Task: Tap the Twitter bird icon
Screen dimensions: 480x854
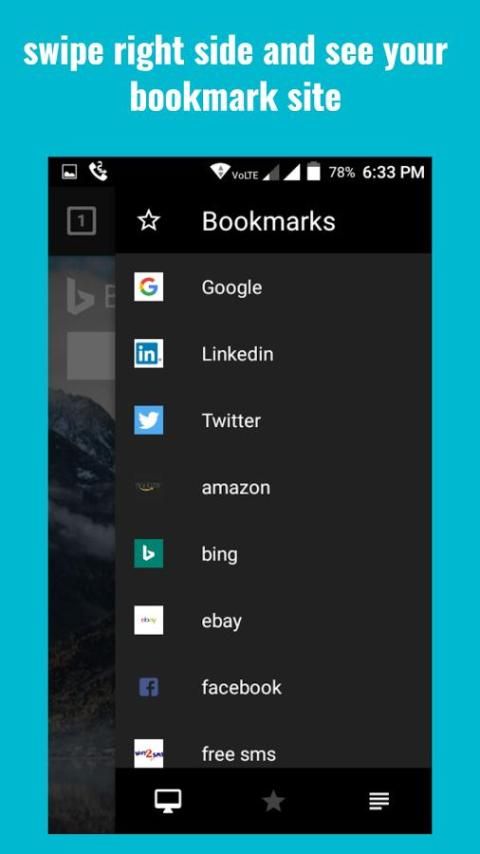Action: tap(149, 420)
